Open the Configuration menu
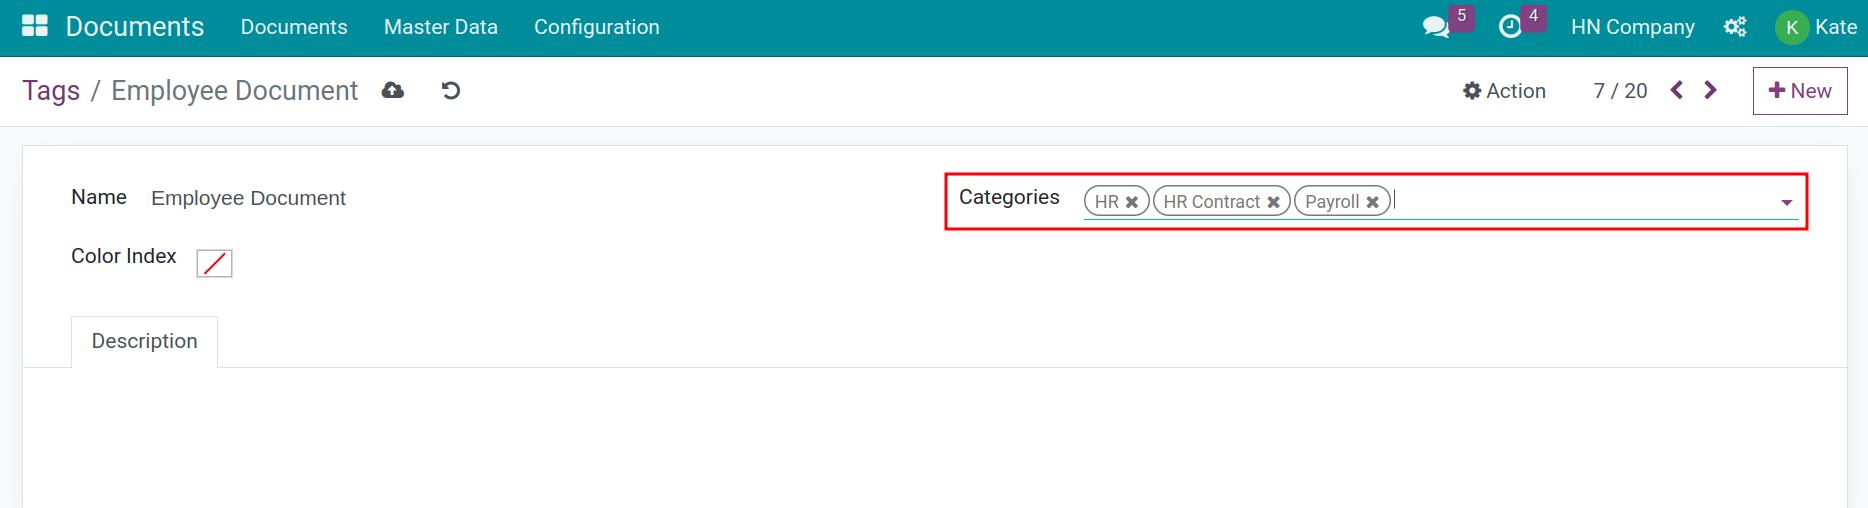This screenshot has width=1868, height=508. (597, 27)
